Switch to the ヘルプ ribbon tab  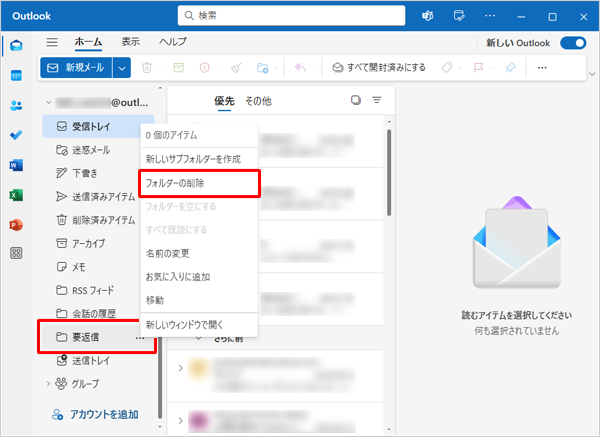[173, 42]
